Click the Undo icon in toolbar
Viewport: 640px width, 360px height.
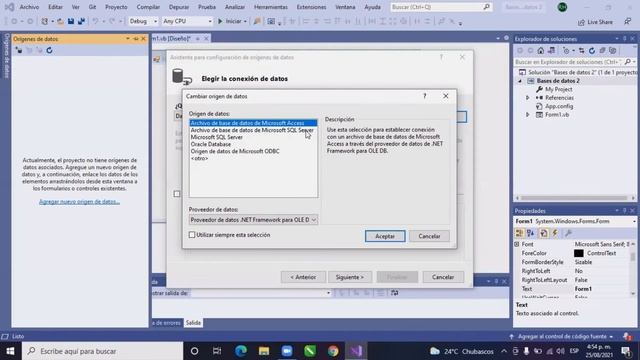coord(95,21)
